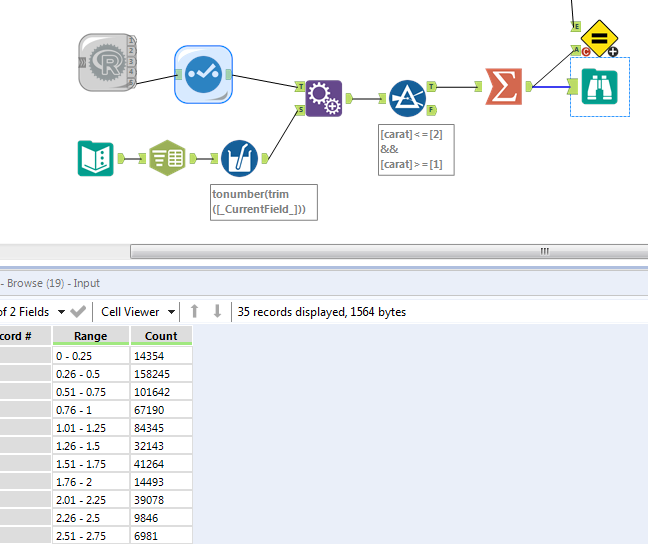This screenshot has width=648, height=544.
Task: Click the plus badge on Test tool
Action: [613, 52]
